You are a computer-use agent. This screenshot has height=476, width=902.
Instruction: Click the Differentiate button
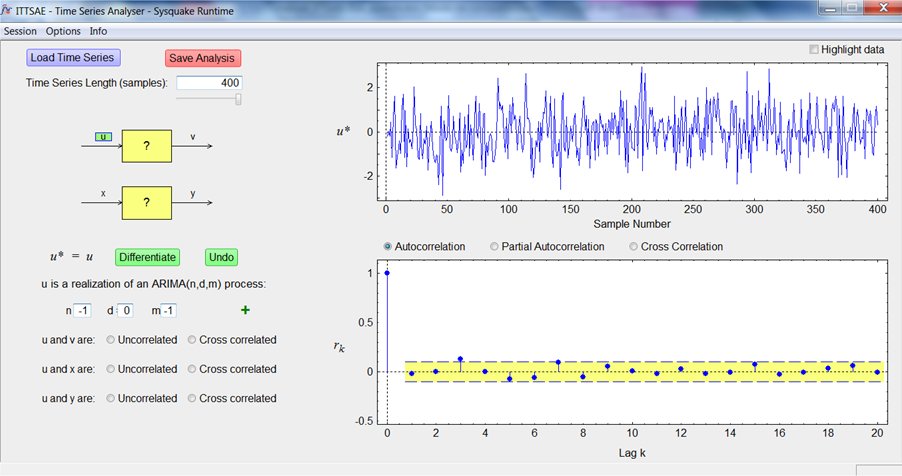(148, 257)
